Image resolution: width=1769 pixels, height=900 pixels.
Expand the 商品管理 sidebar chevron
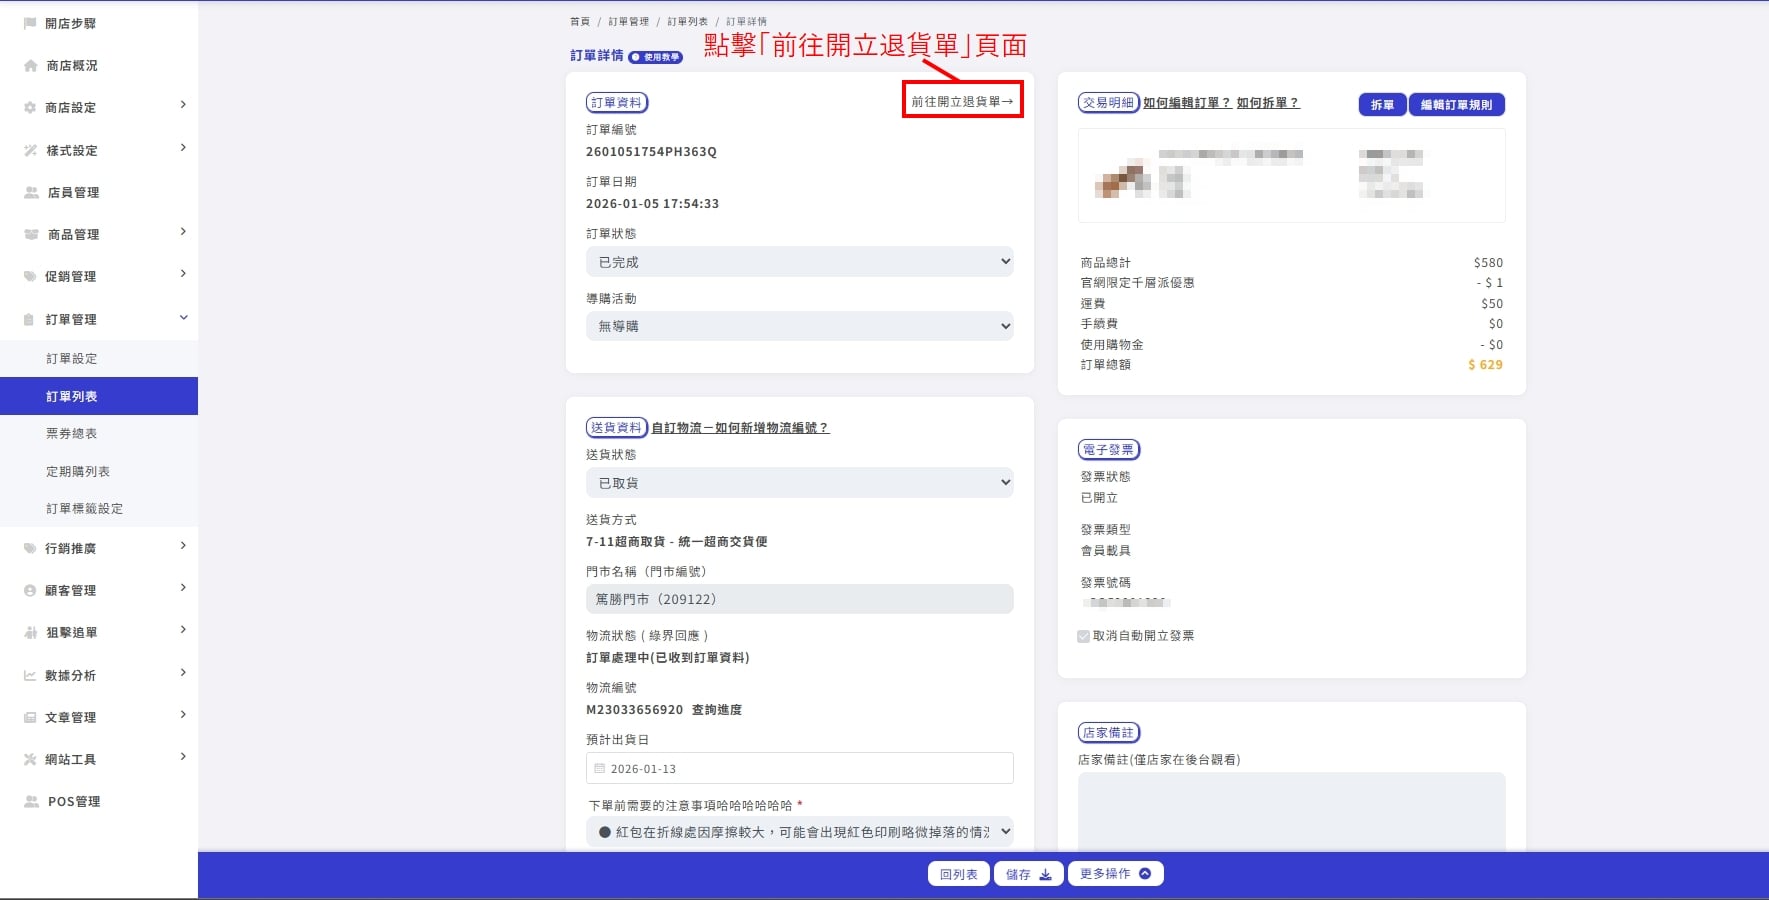tap(183, 232)
